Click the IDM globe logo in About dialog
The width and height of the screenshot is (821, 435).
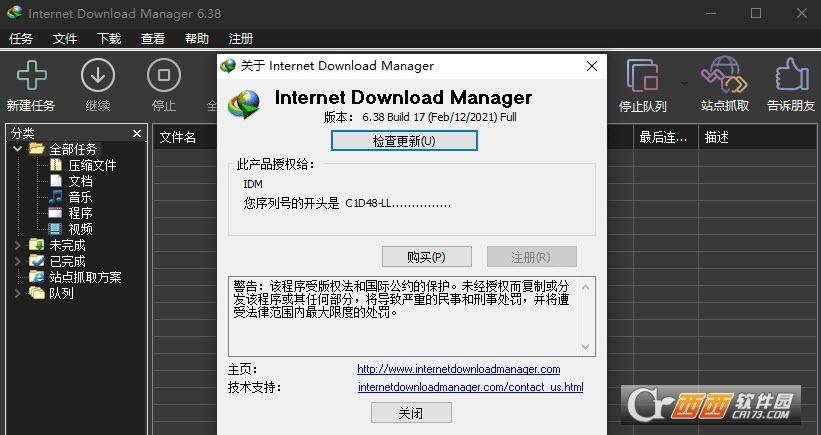244,104
